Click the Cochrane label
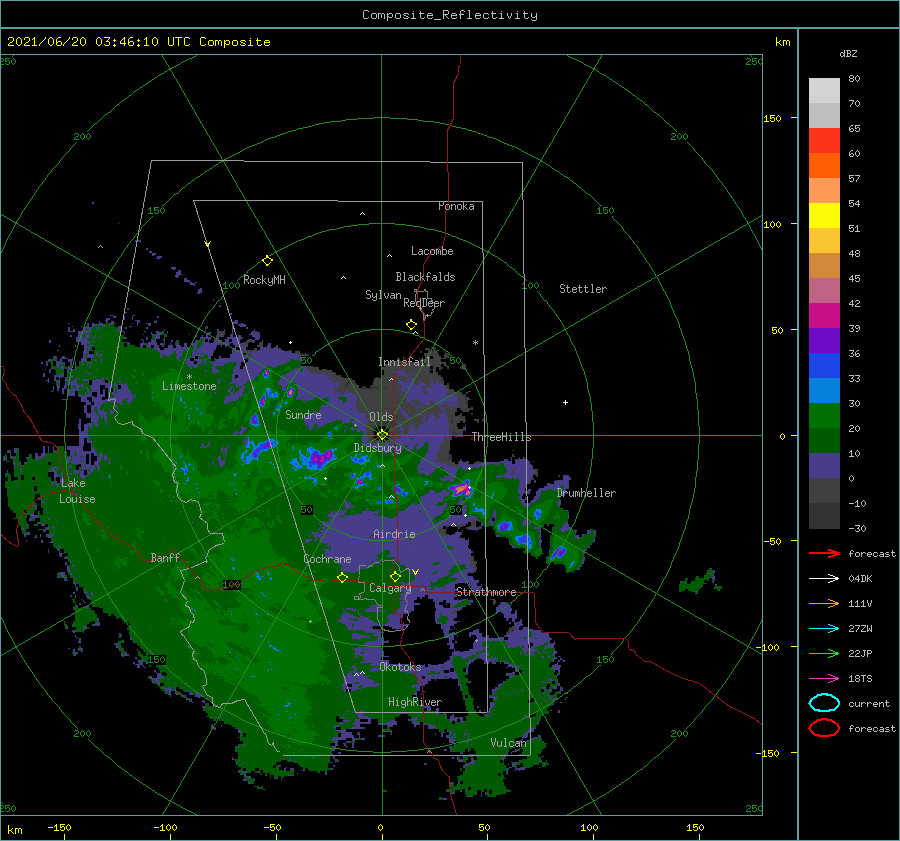The image size is (900, 841). click(x=327, y=559)
